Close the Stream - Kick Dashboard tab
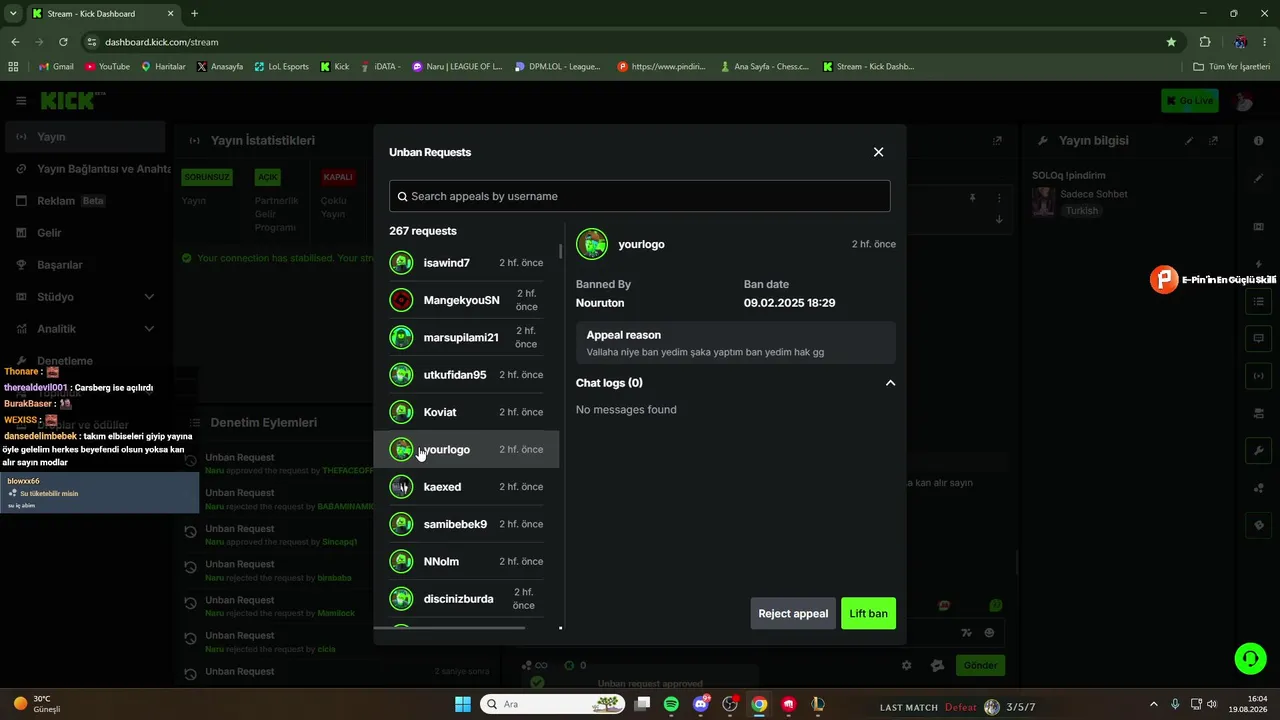The height and width of the screenshot is (720, 1280). pyautogui.click(x=170, y=14)
